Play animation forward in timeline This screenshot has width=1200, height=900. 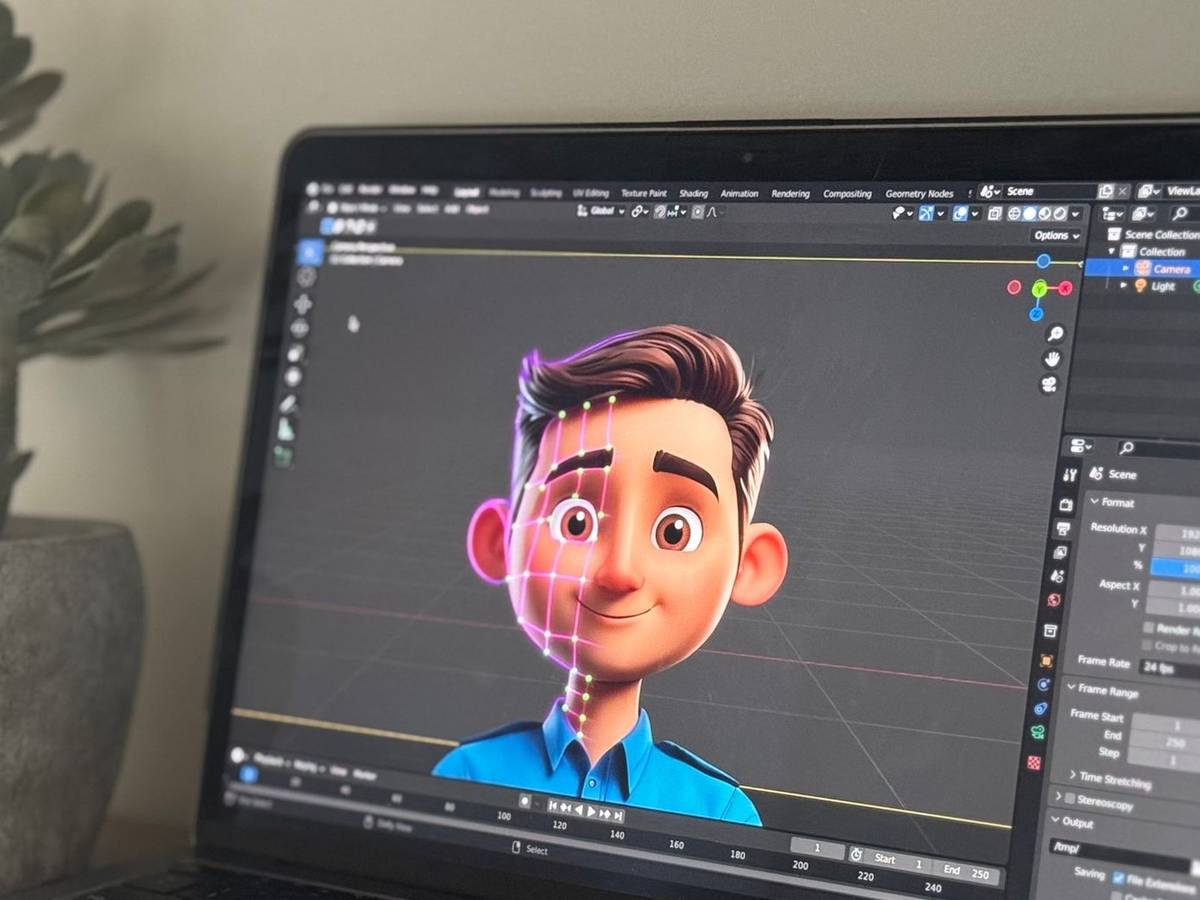pos(592,812)
